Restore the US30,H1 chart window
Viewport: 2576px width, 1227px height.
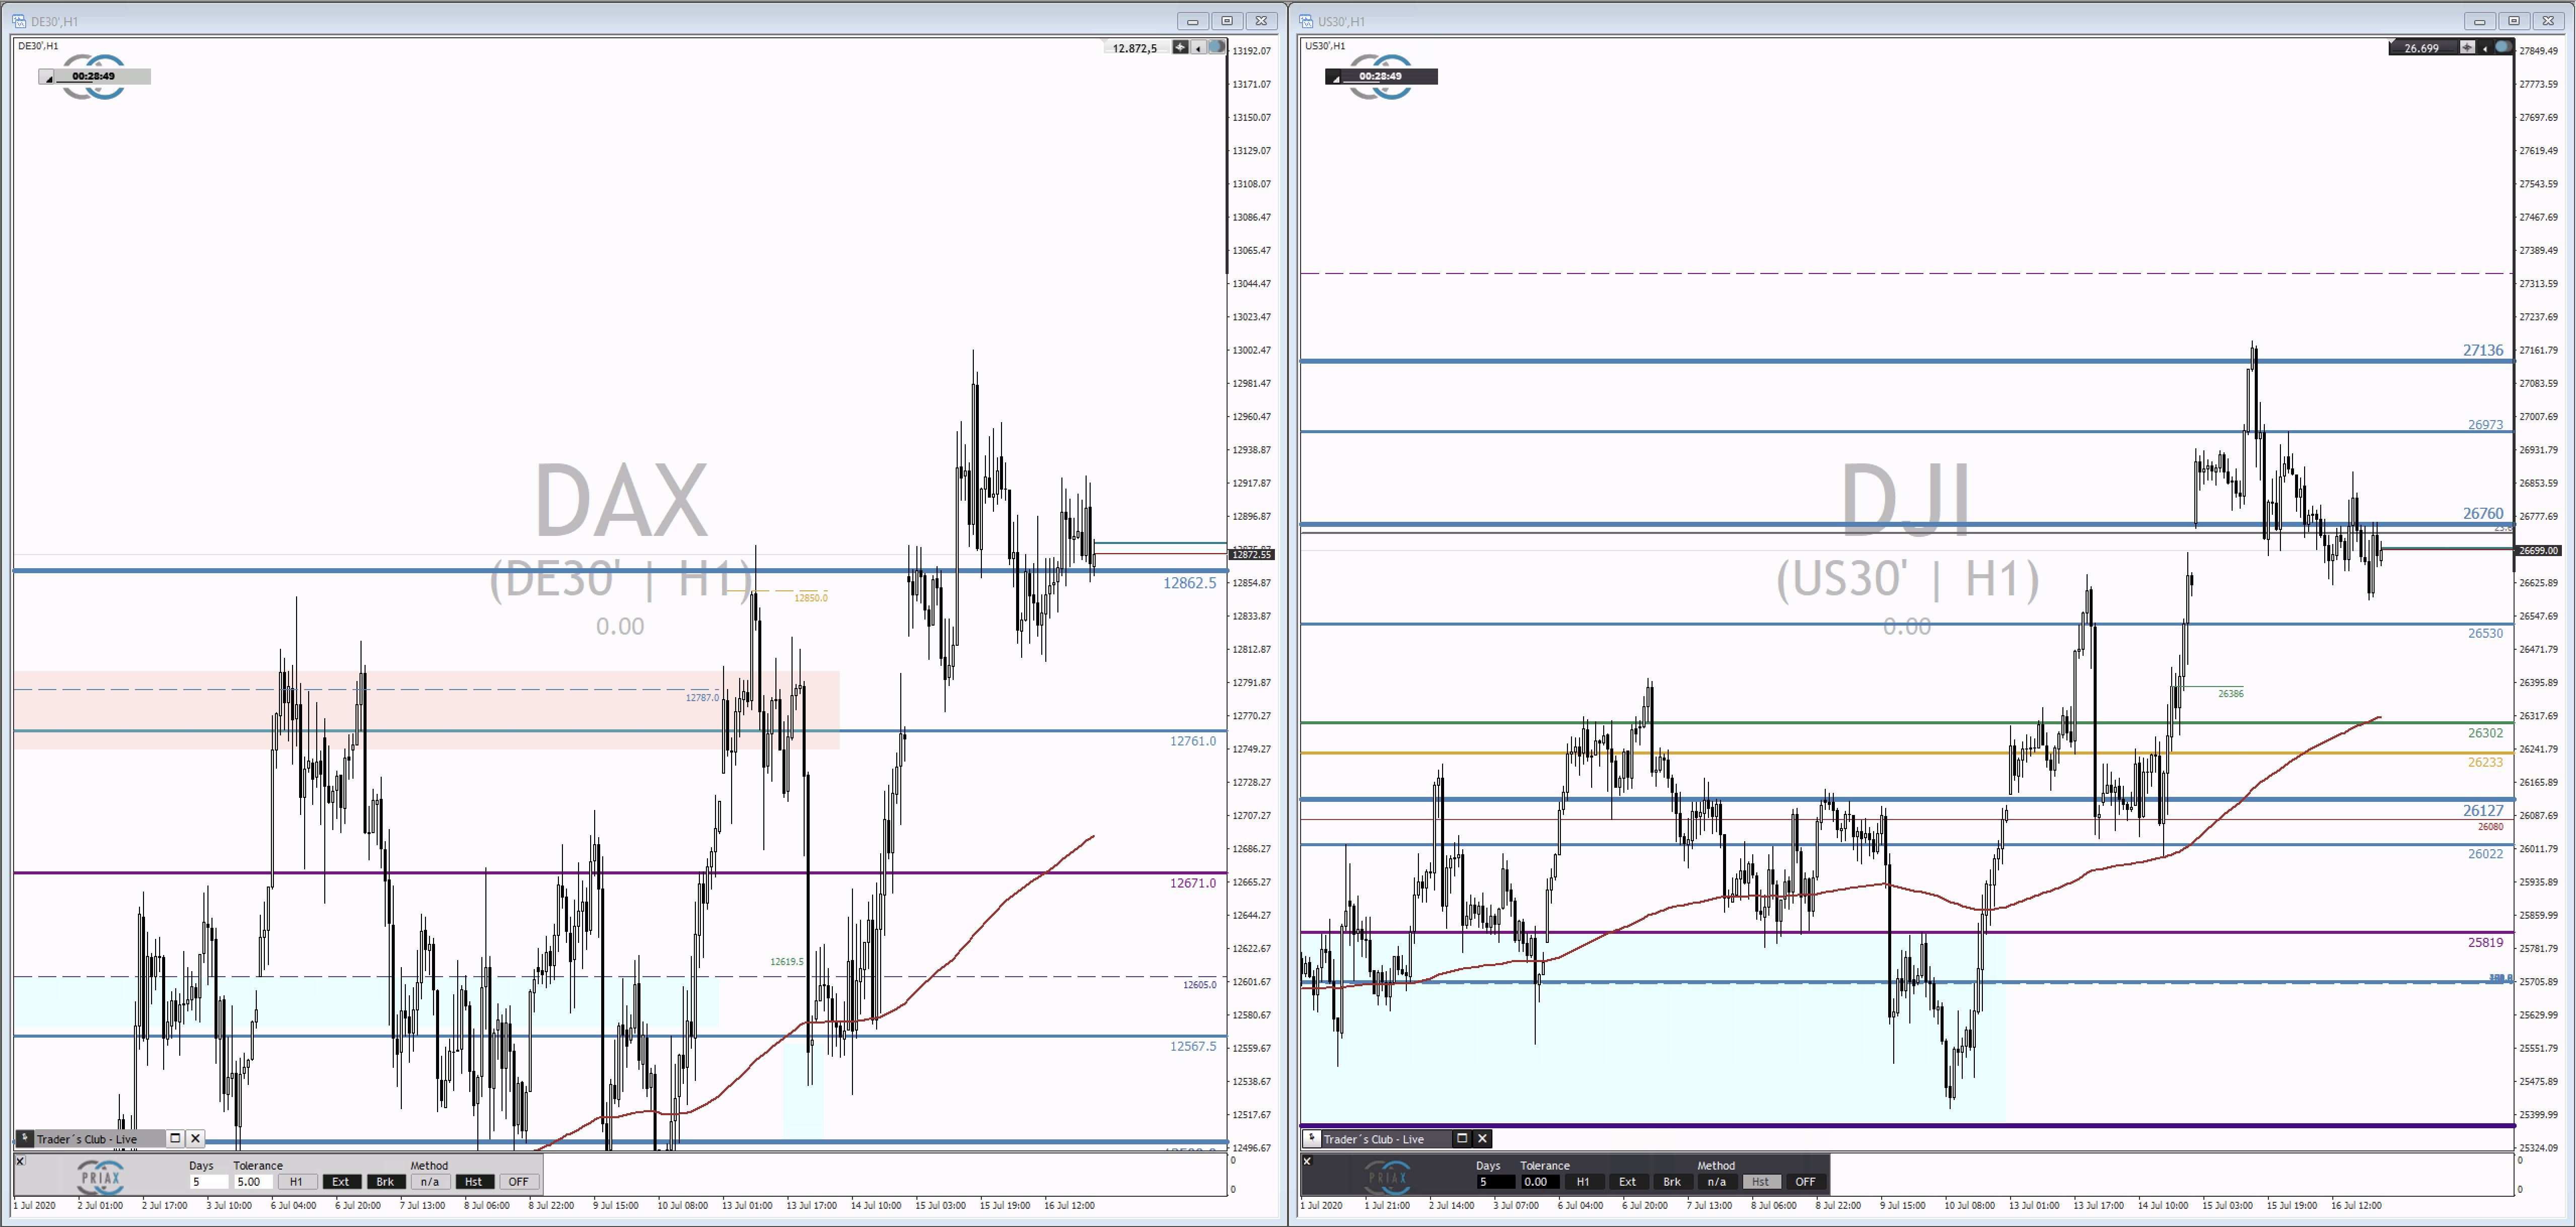[x=2514, y=21]
